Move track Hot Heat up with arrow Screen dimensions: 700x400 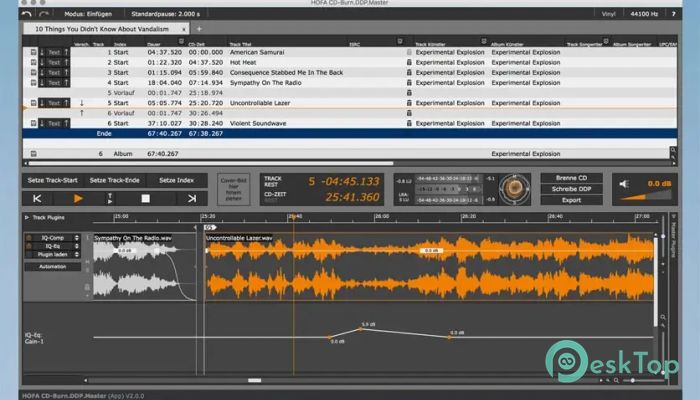[x=66, y=62]
